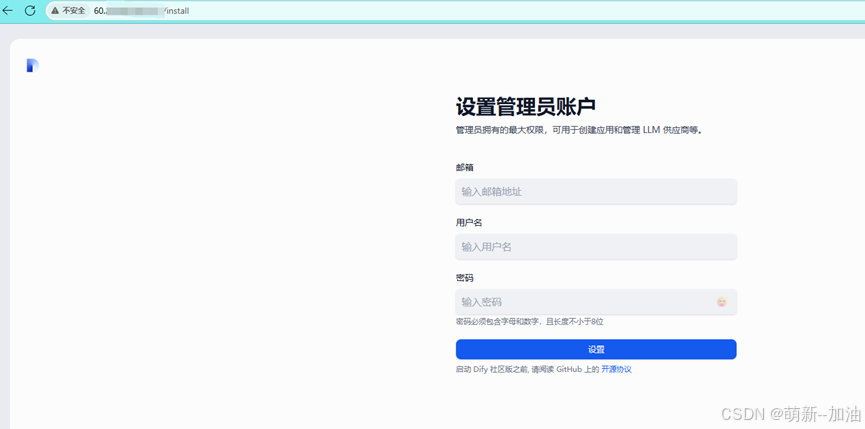Reload the page with the refresh icon
The image size is (865, 429).
[x=30, y=10]
